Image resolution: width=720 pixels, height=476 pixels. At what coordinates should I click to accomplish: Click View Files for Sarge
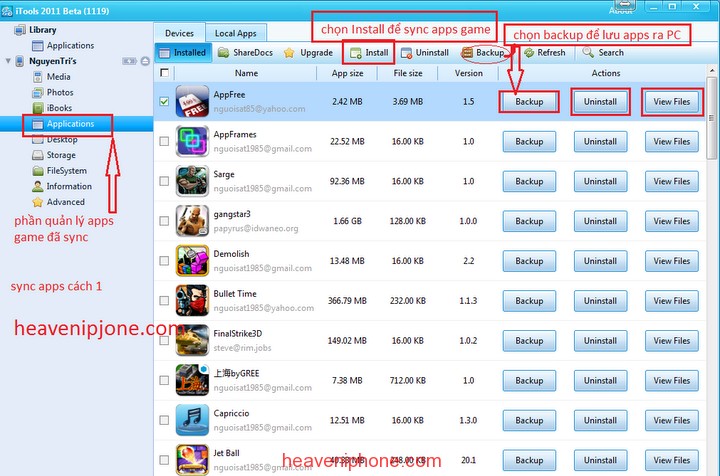pyautogui.click(x=672, y=181)
